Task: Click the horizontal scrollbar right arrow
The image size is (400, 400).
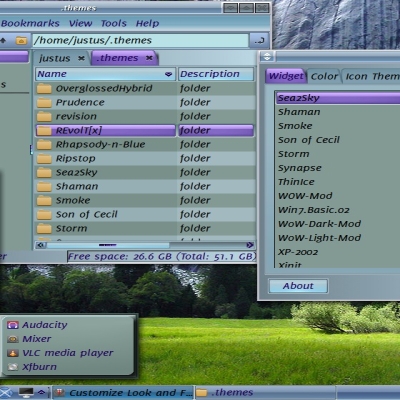Action: [250, 245]
